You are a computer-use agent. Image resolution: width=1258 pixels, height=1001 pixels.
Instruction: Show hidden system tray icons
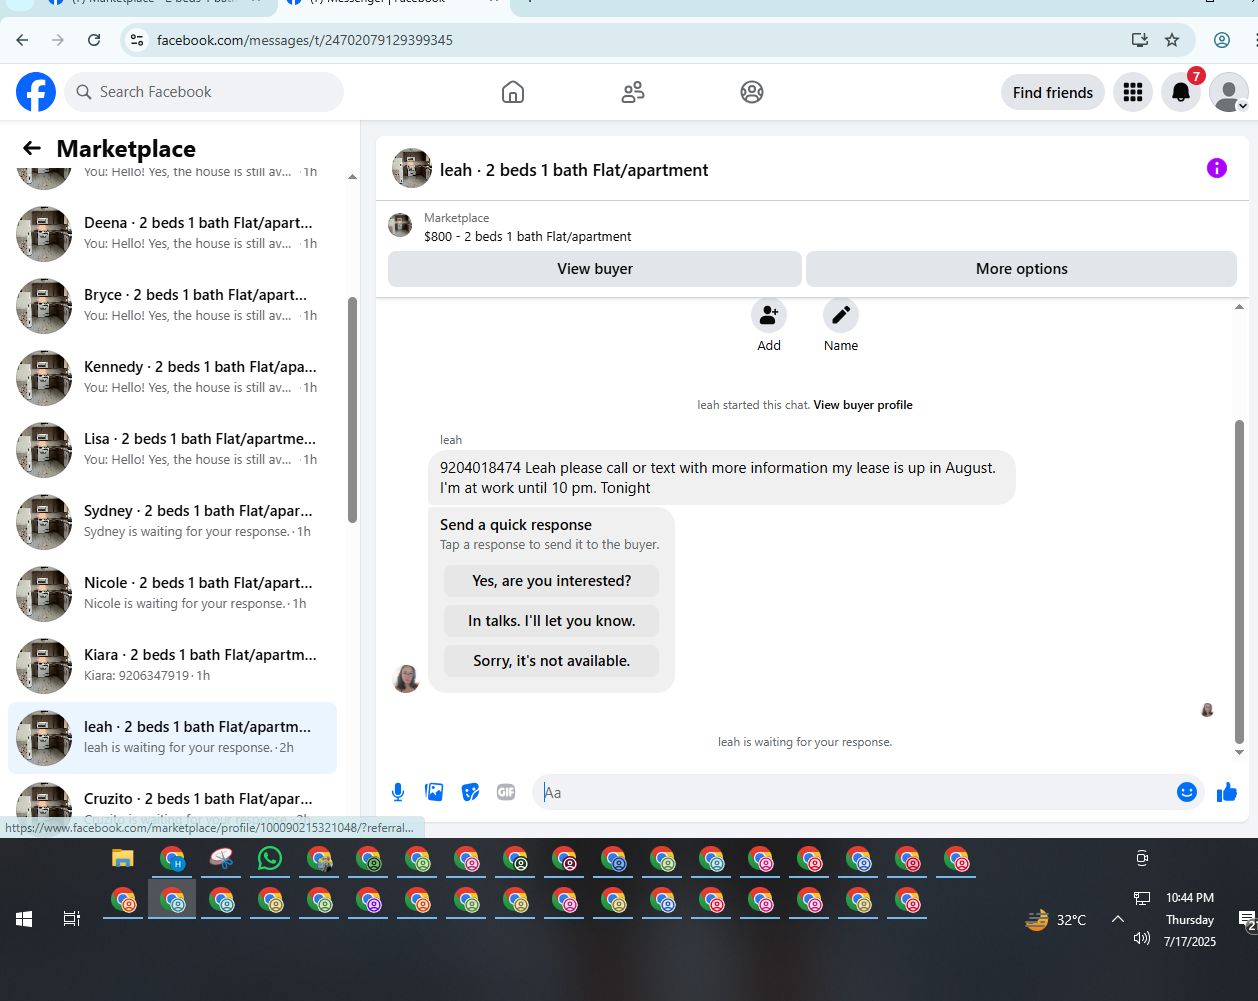[1118, 919]
